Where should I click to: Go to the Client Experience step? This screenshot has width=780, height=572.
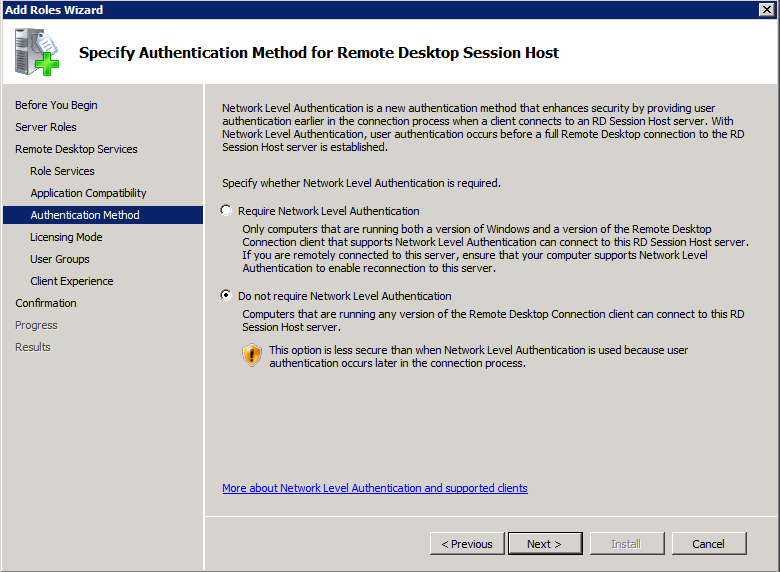point(72,281)
